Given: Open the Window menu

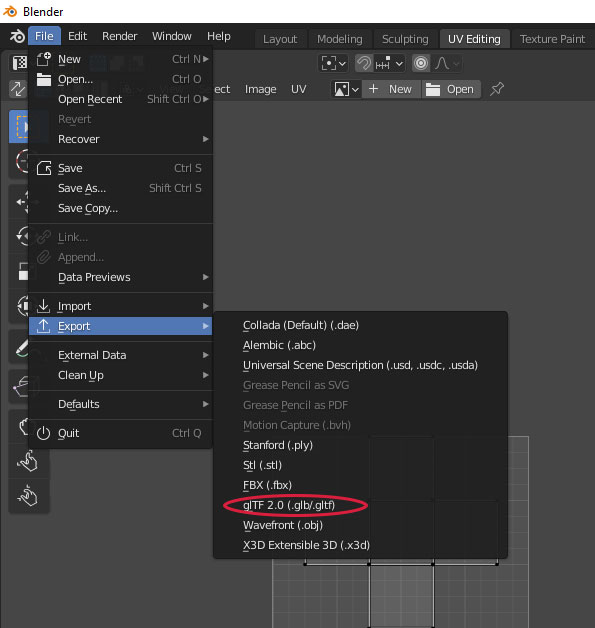Looking at the screenshot, I should point(172,36).
